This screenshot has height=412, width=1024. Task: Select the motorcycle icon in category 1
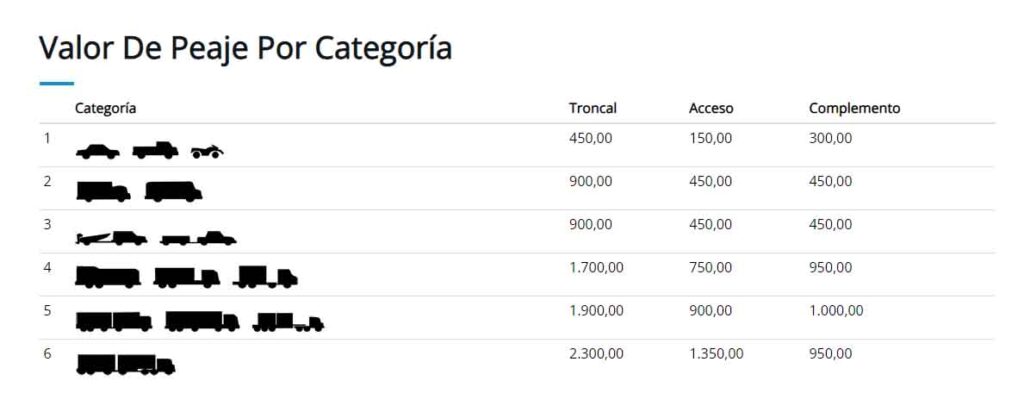click(x=207, y=152)
